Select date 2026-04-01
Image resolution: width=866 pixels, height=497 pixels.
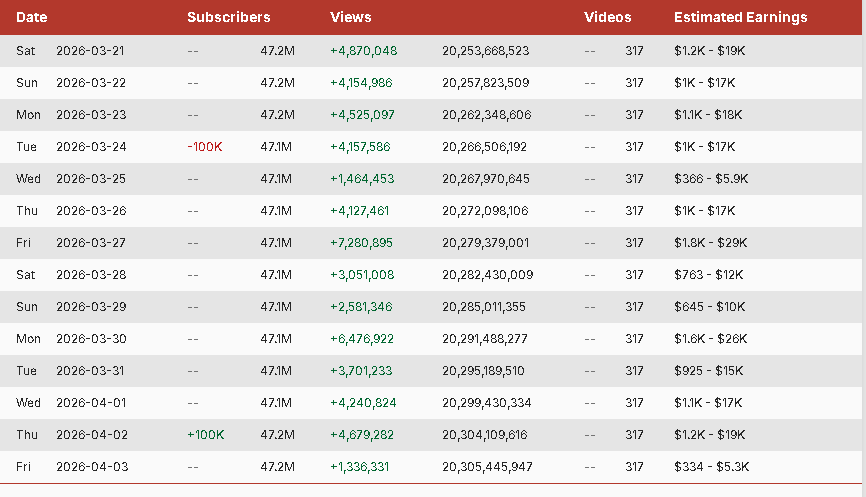point(91,403)
